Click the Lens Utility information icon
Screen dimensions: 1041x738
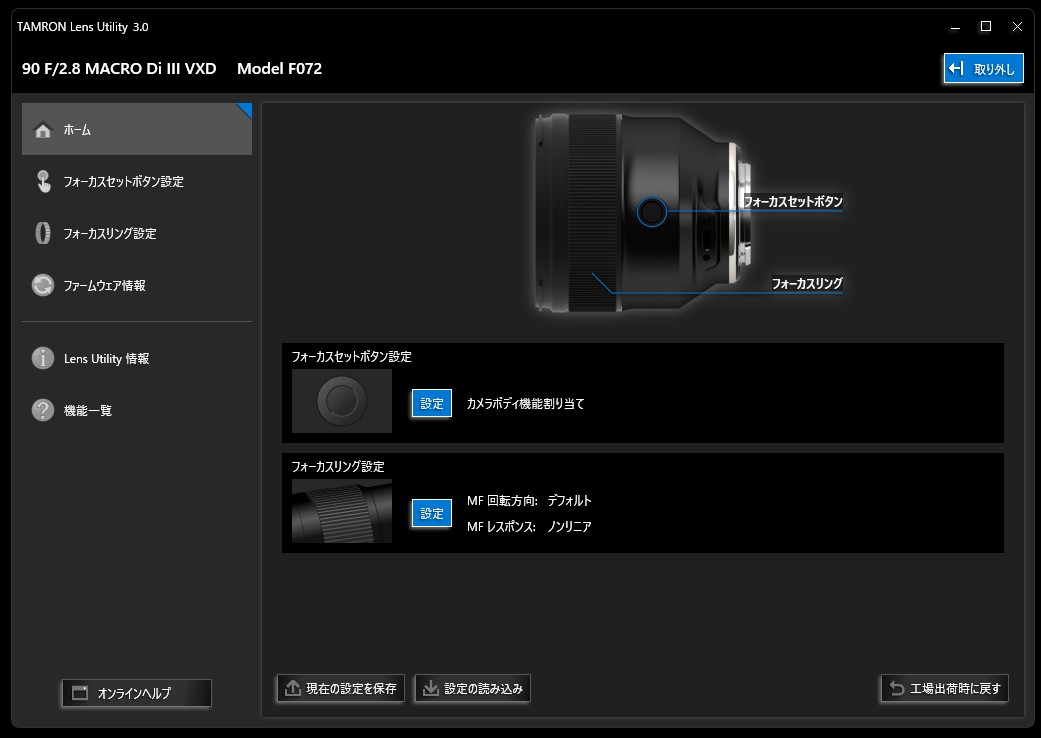pos(42,358)
